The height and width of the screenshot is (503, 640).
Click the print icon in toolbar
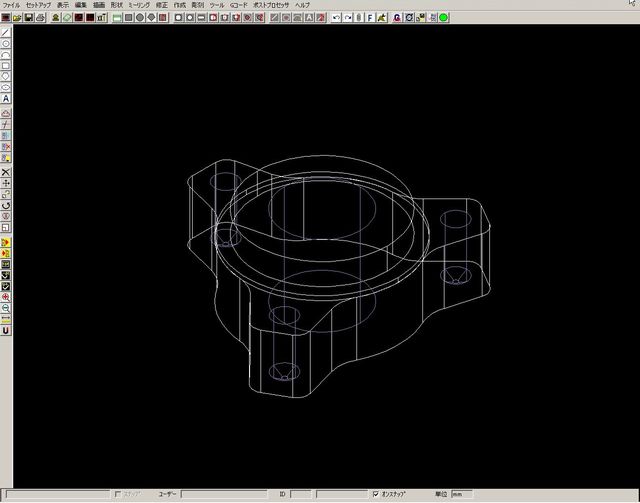pyautogui.click(x=41, y=18)
